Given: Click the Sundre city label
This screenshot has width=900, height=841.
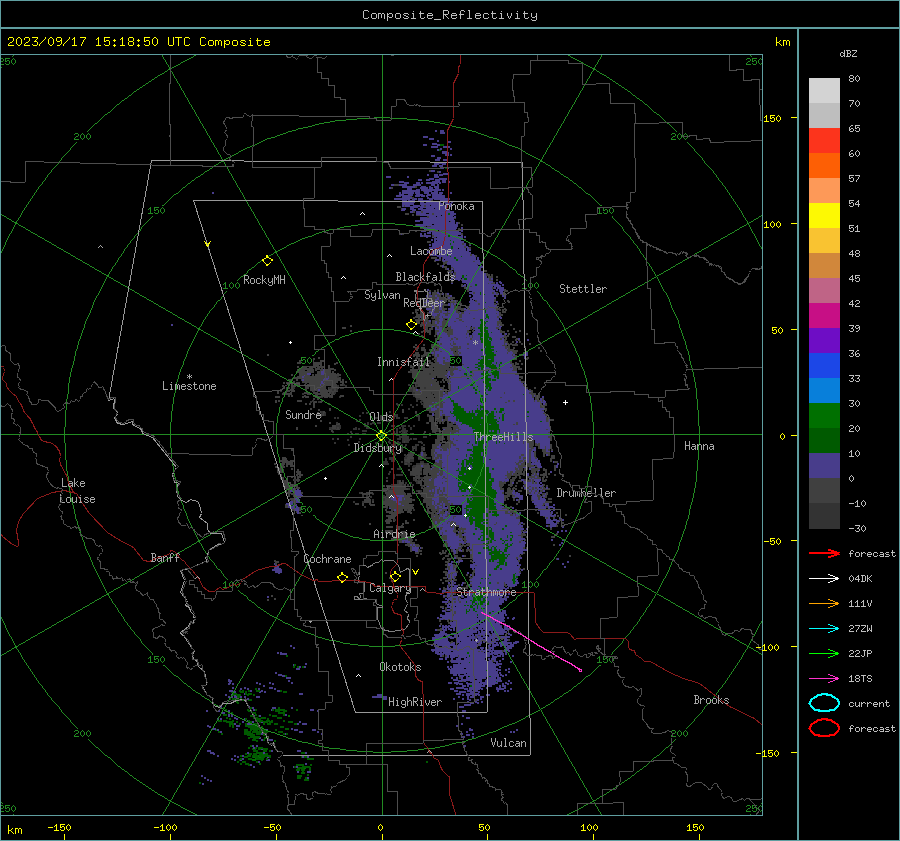Looking at the screenshot, I should click(x=303, y=414).
